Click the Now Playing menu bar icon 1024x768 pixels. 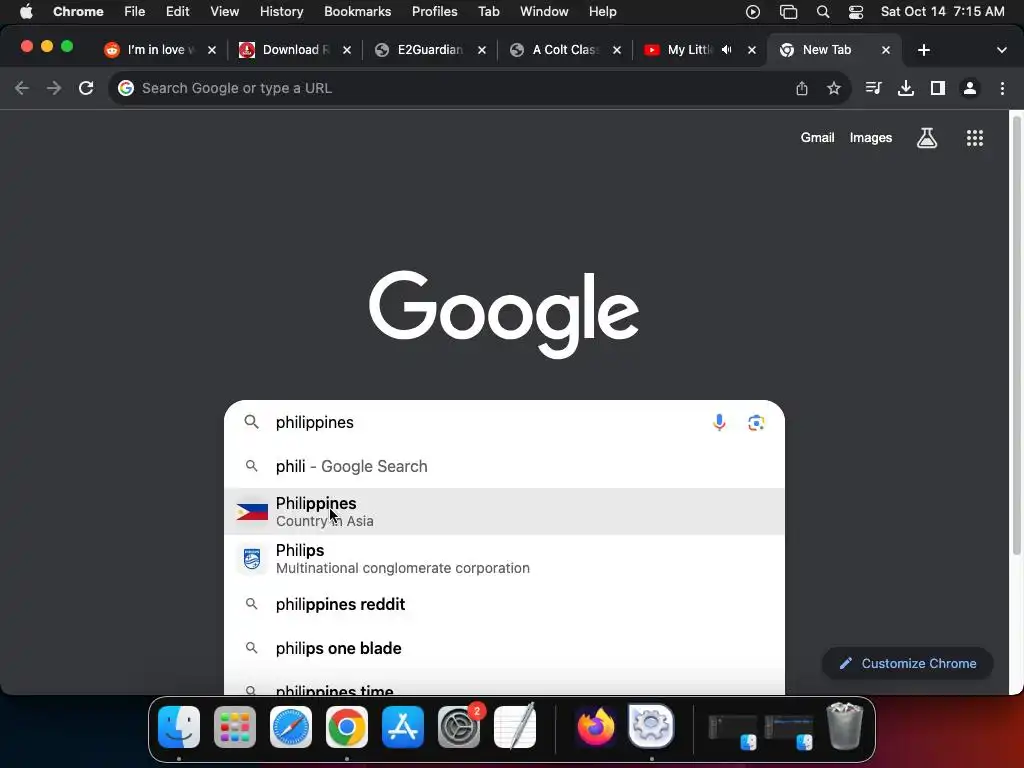pyautogui.click(x=752, y=12)
